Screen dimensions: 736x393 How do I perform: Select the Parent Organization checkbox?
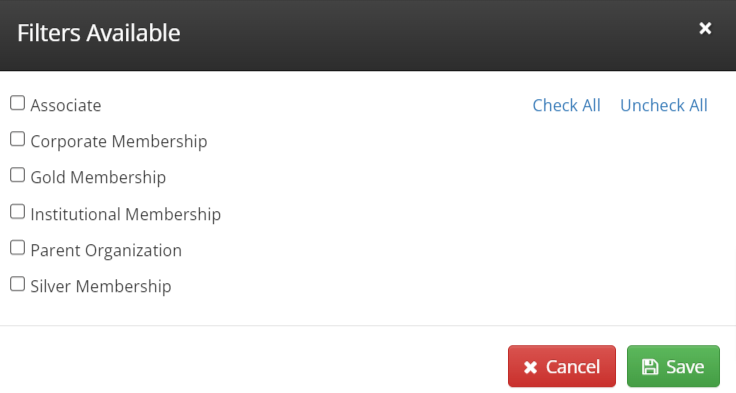[17, 248]
